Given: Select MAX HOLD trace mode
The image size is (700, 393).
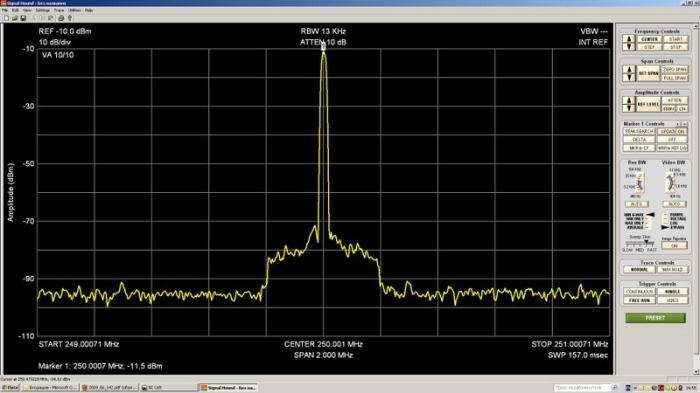Looking at the screenshot, I should tap(672, 270).
